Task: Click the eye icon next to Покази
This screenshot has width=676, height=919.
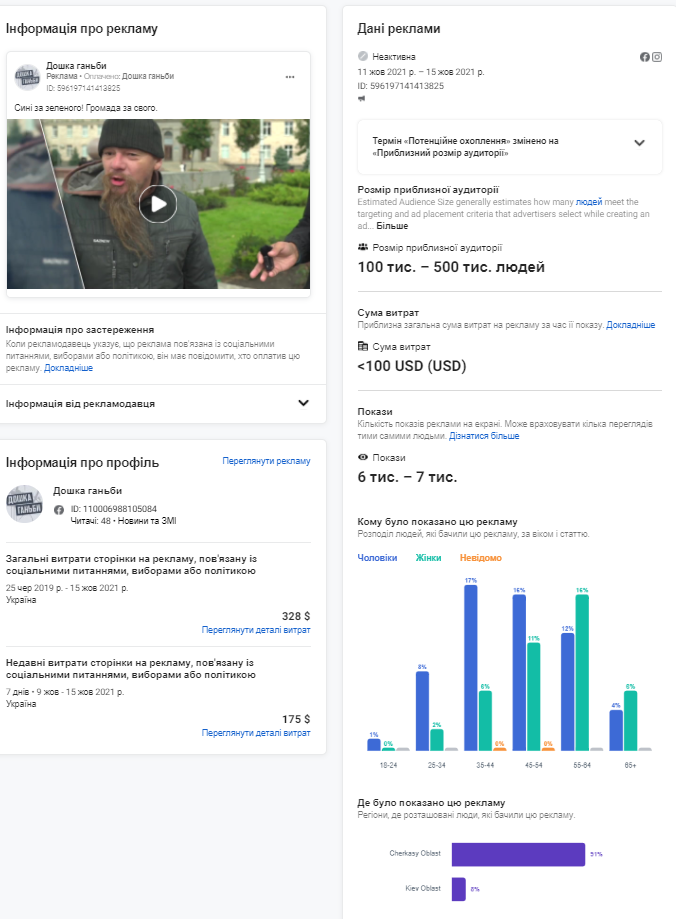Action: 363,457
